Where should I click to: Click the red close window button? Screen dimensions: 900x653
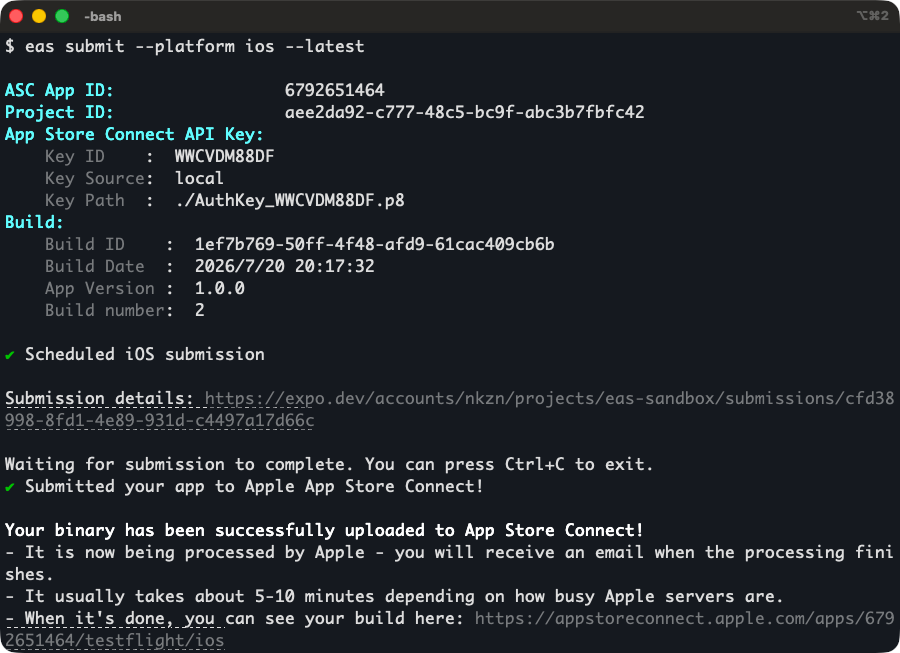[x=16, y=16]
